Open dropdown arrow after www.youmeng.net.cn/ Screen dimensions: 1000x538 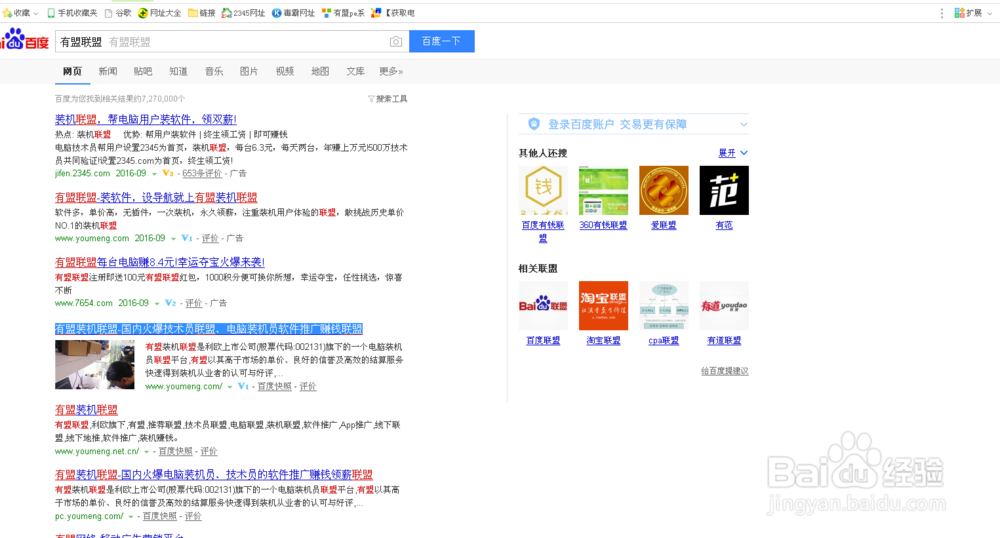coord(146,452)
